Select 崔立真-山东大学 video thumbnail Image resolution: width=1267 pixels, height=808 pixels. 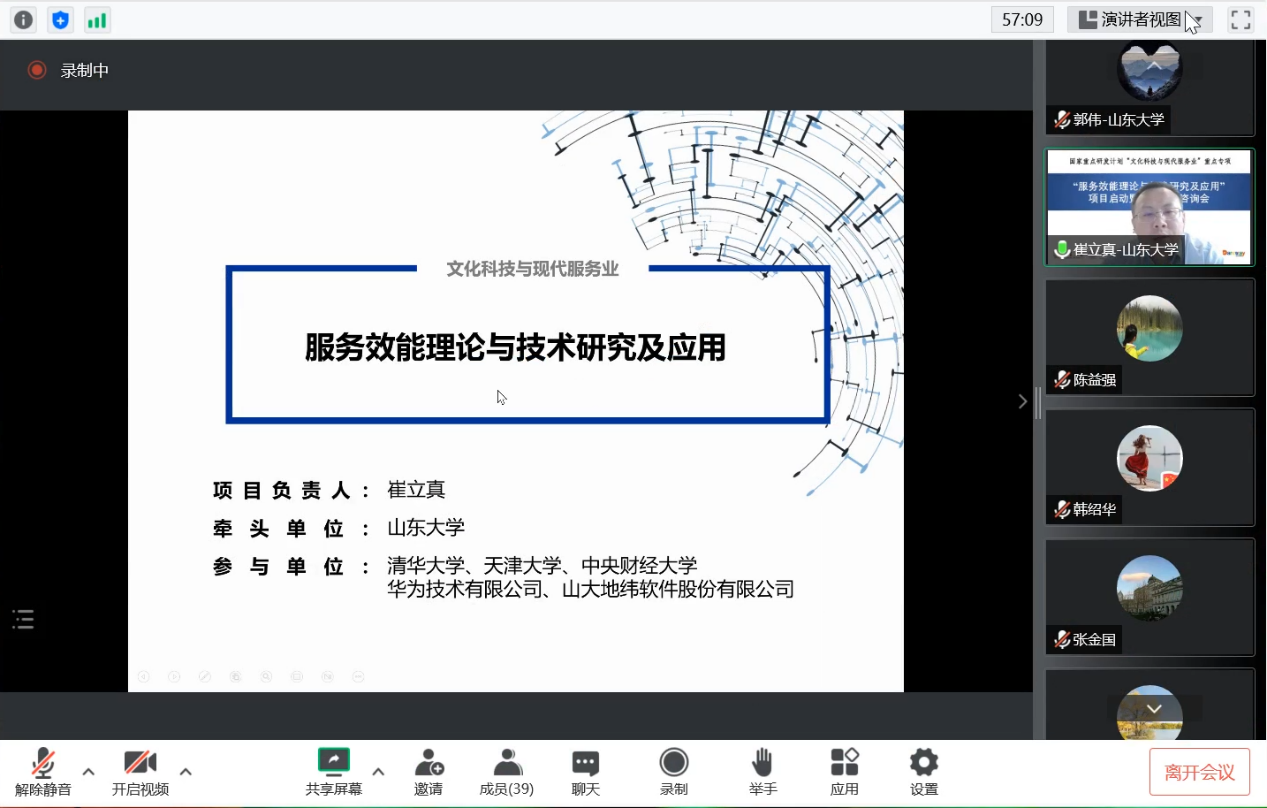pyautogui.click(x=1149, y=208)
